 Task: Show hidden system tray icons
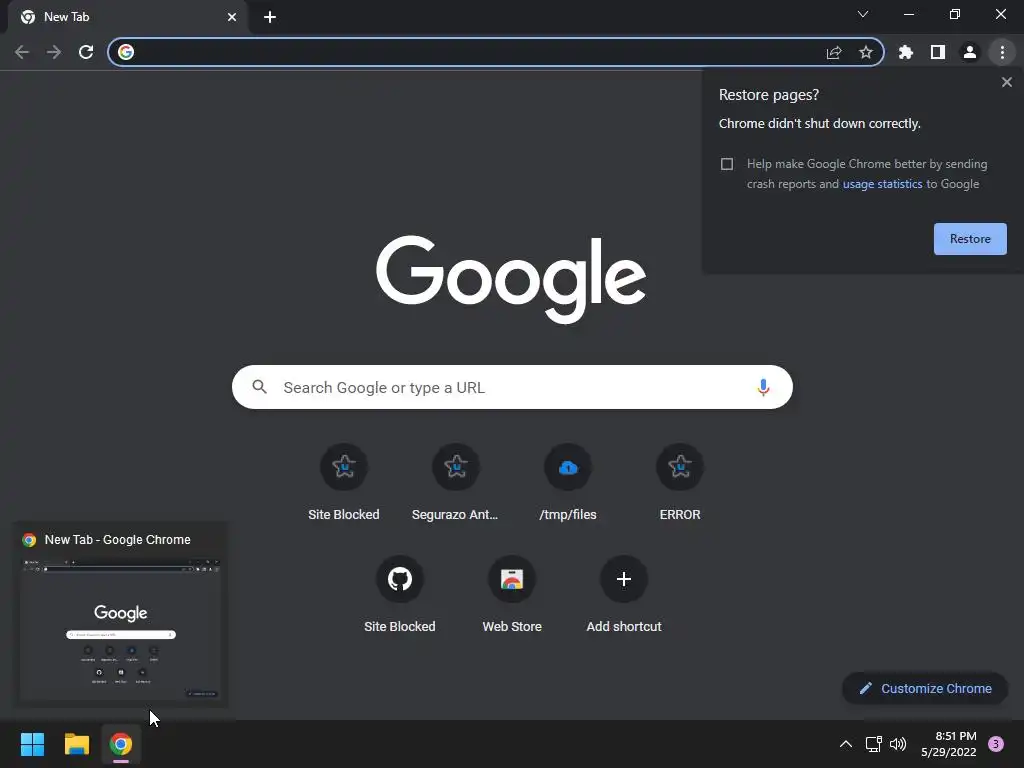[845, 744]
